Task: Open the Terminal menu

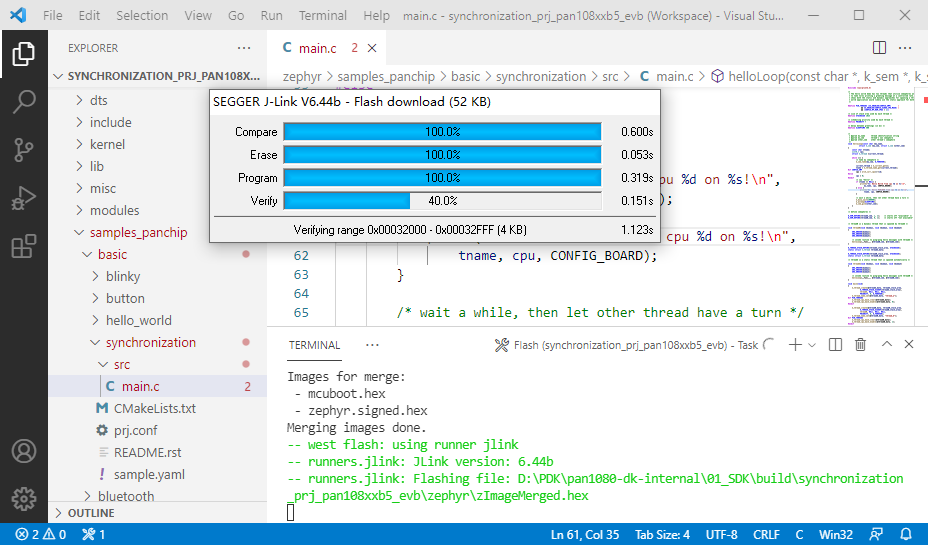Action: [x=323, y=15]
